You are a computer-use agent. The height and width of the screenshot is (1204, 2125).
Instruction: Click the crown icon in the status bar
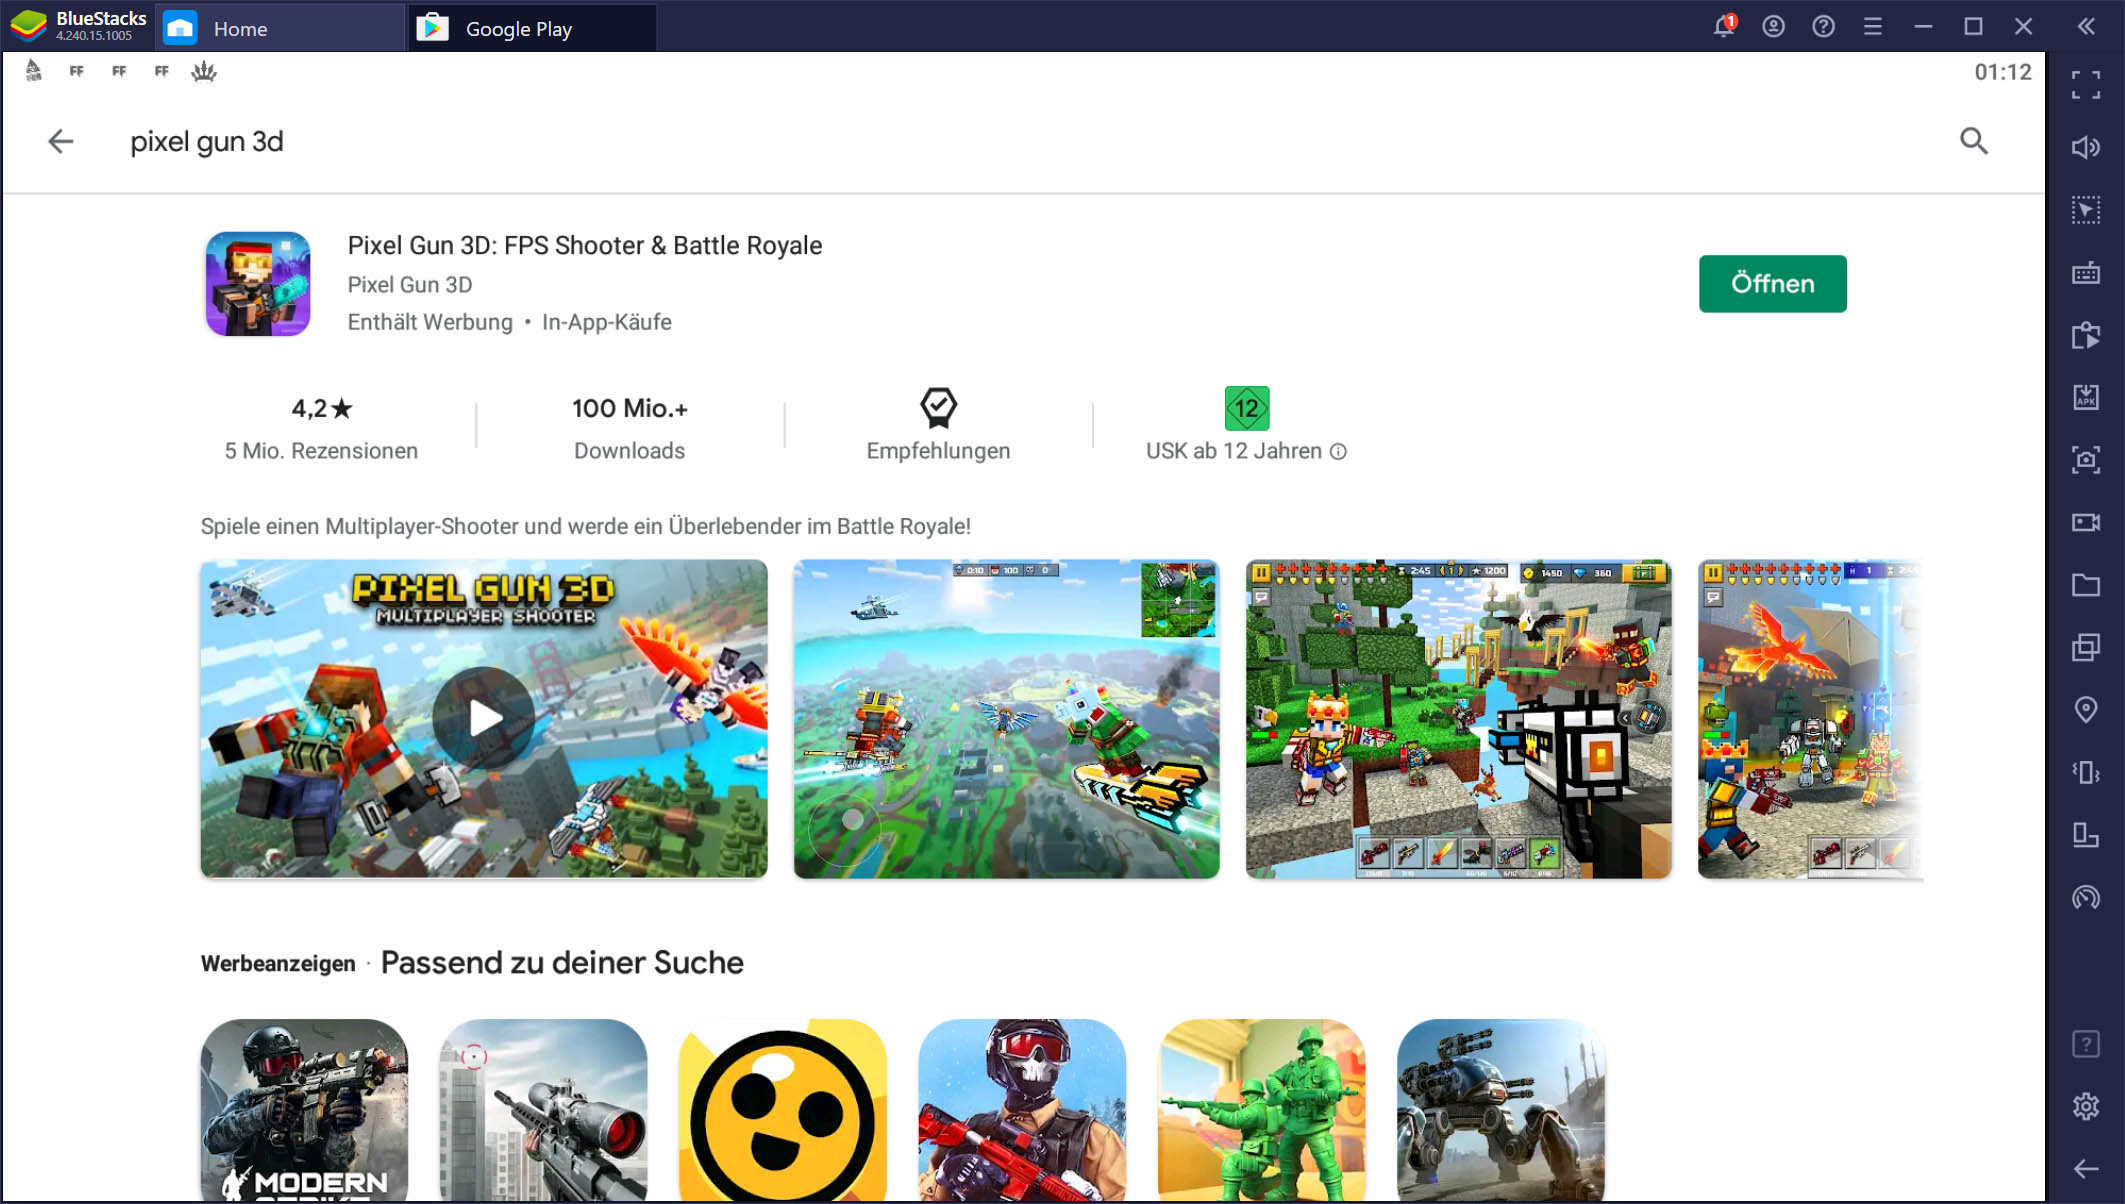pyautogui.click(x=204, y=71)
